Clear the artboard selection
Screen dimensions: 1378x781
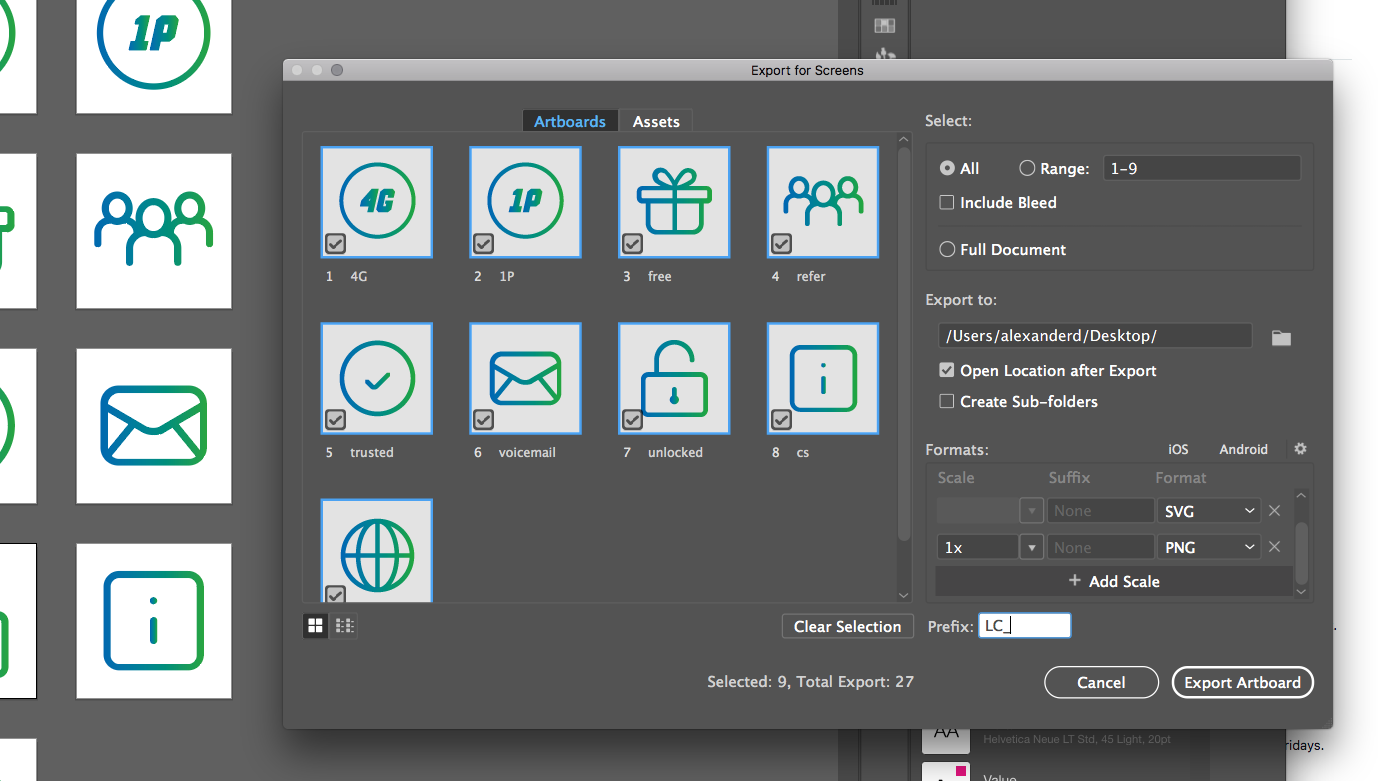click(847, 626)
